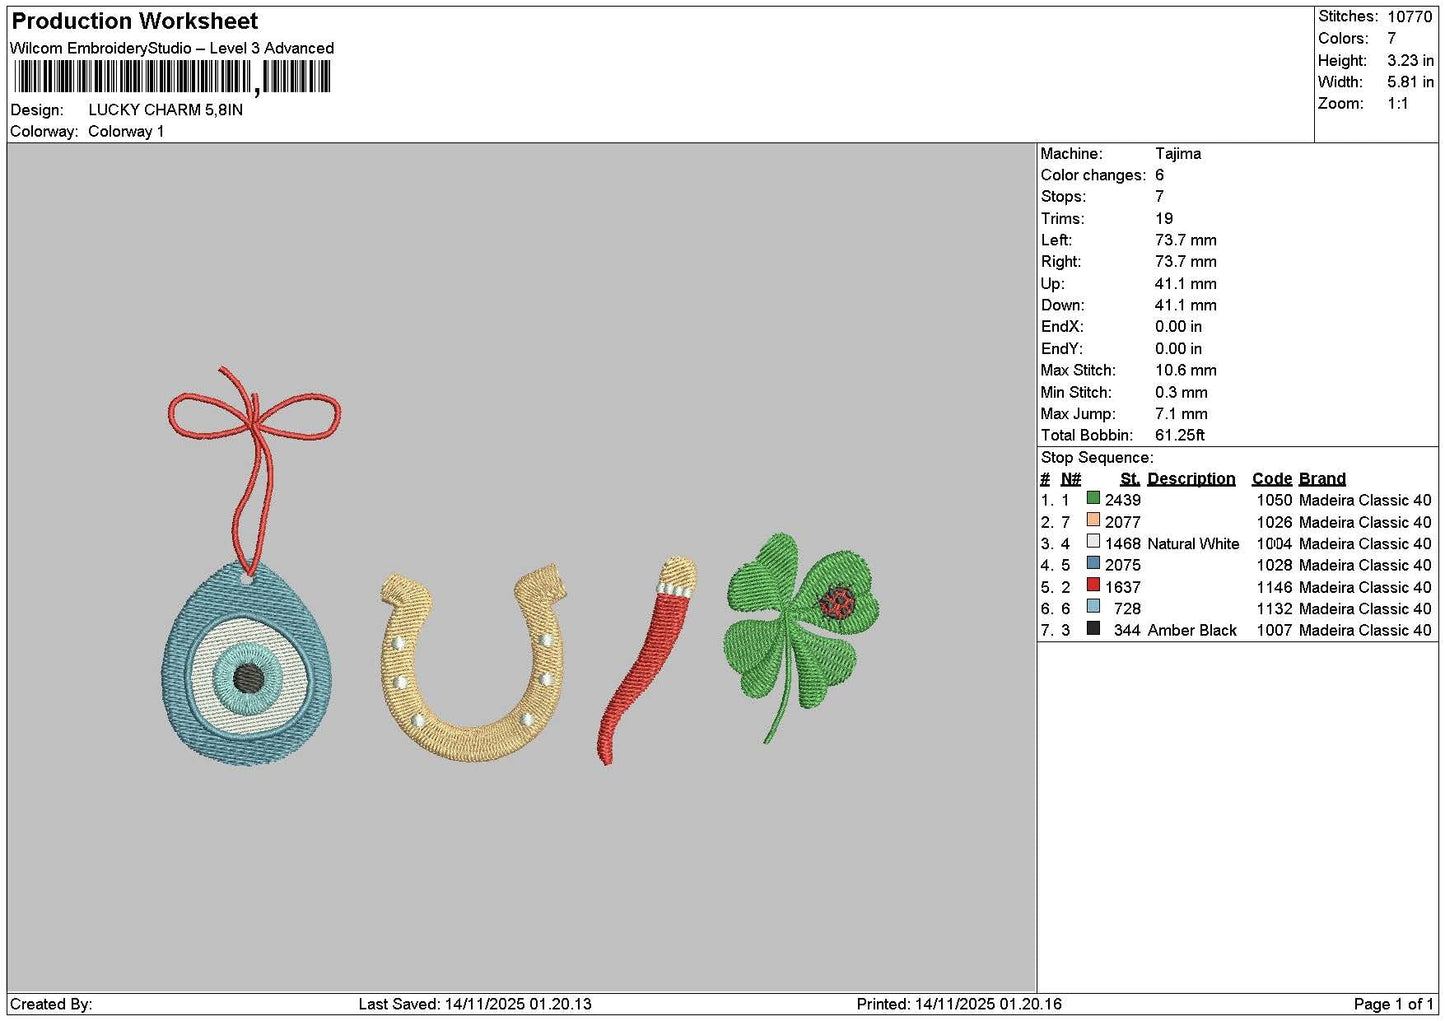This screenshot has height=1021, width=1445.
Task: Click the 'Production Worksheet' title
Action: 134,21
